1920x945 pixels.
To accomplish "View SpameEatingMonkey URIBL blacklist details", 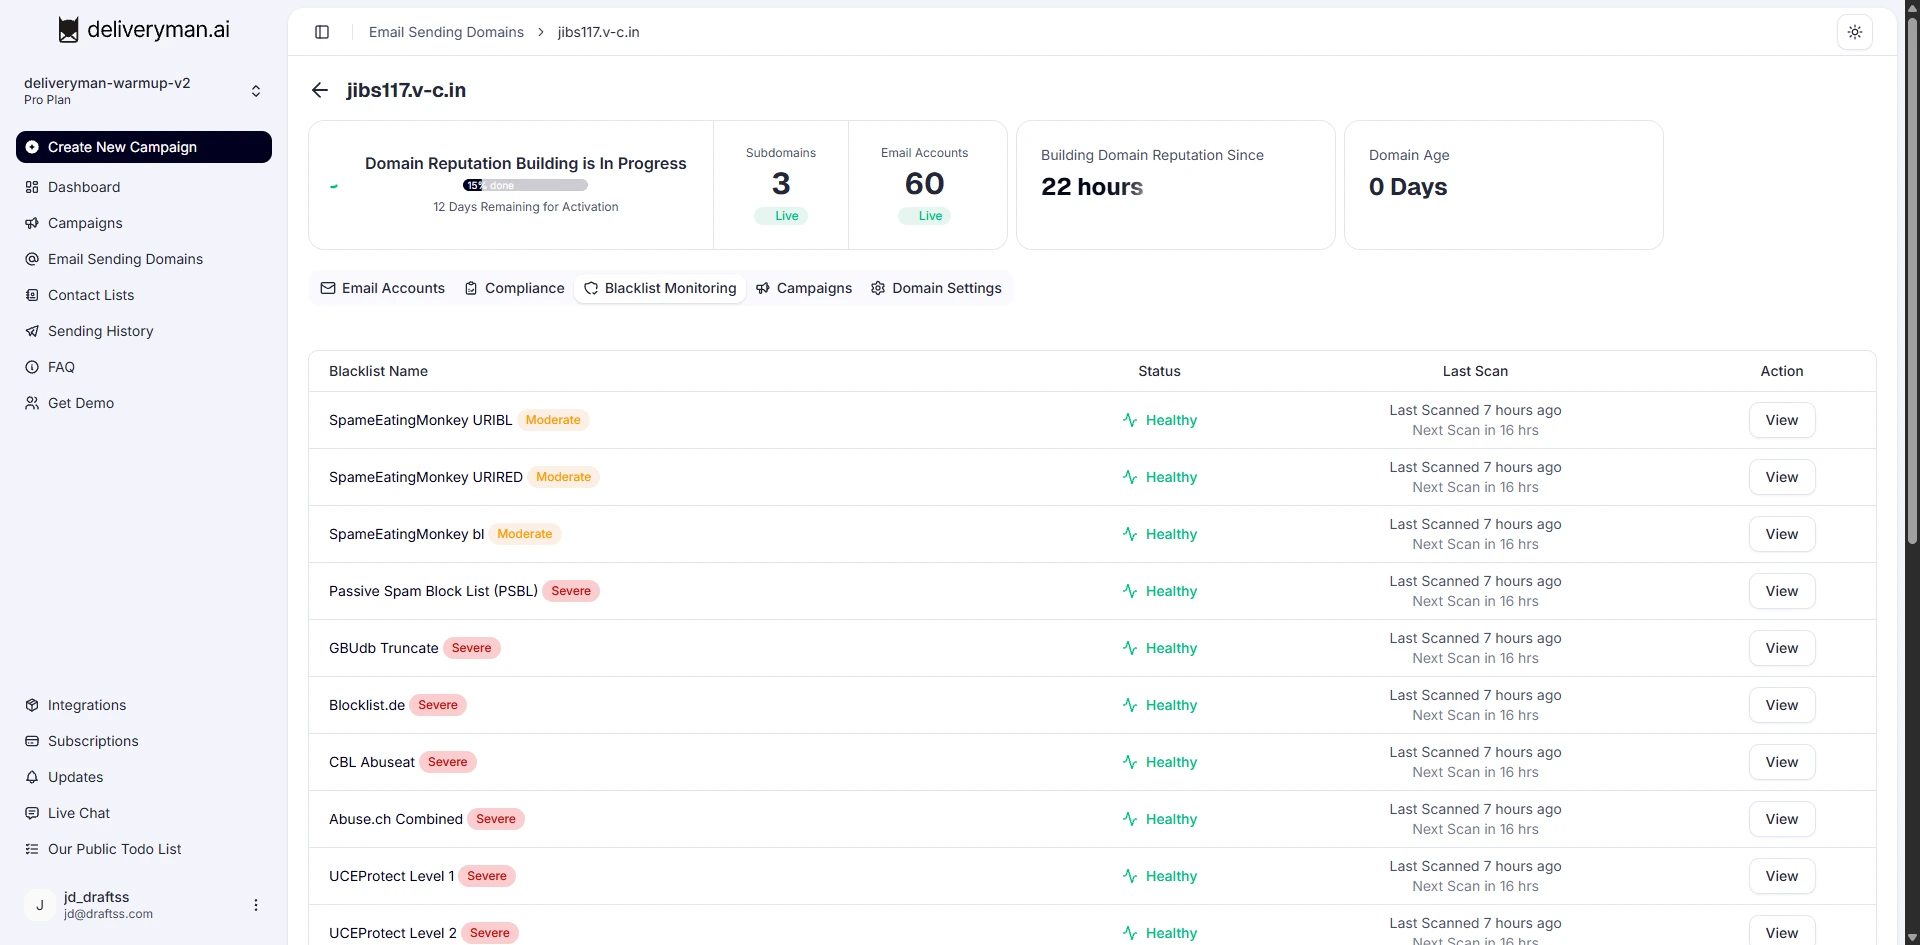I will pos(1781,420).
